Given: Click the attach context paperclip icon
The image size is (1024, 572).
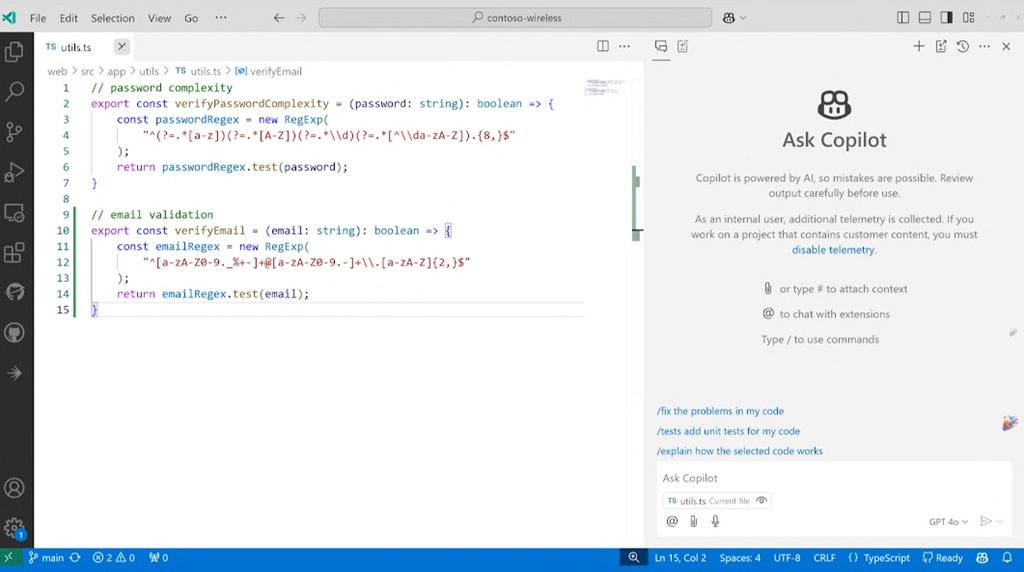Looking at the screenshot, I should [x=693, y=521].
